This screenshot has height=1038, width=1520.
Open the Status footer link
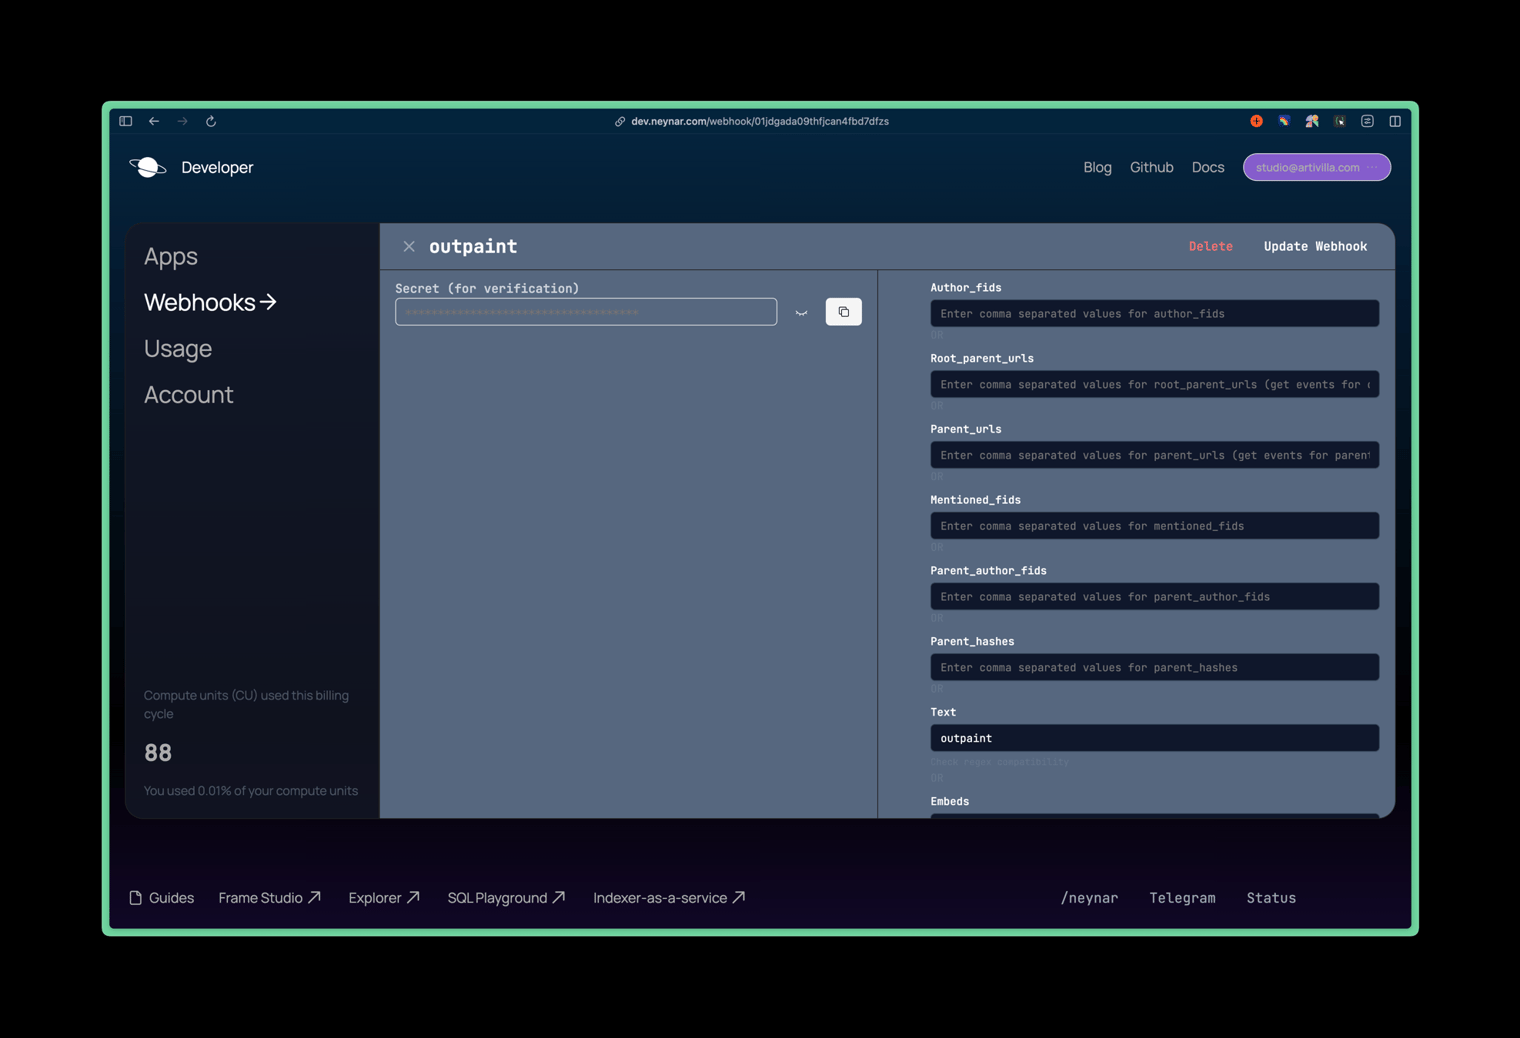1271,898
